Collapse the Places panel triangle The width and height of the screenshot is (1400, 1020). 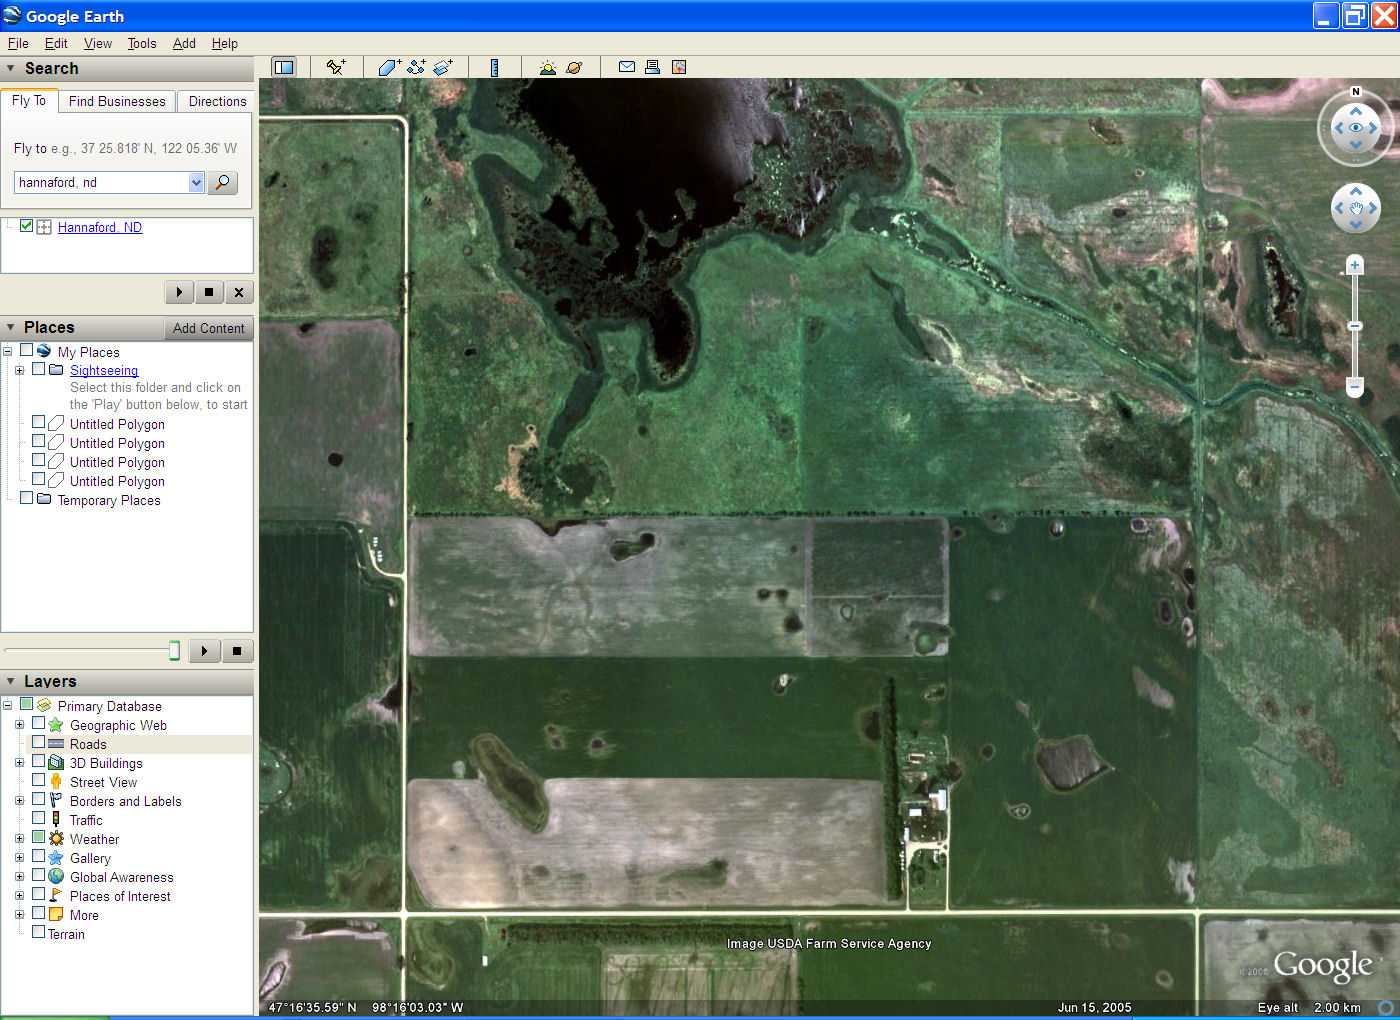pos(11,328)
